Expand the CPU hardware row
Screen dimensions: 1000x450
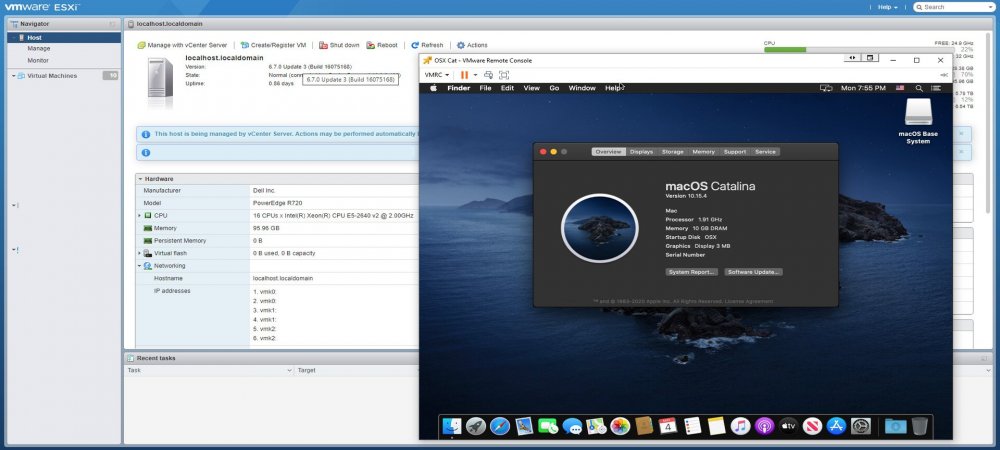pyautogui.click(x=140, y=215)
